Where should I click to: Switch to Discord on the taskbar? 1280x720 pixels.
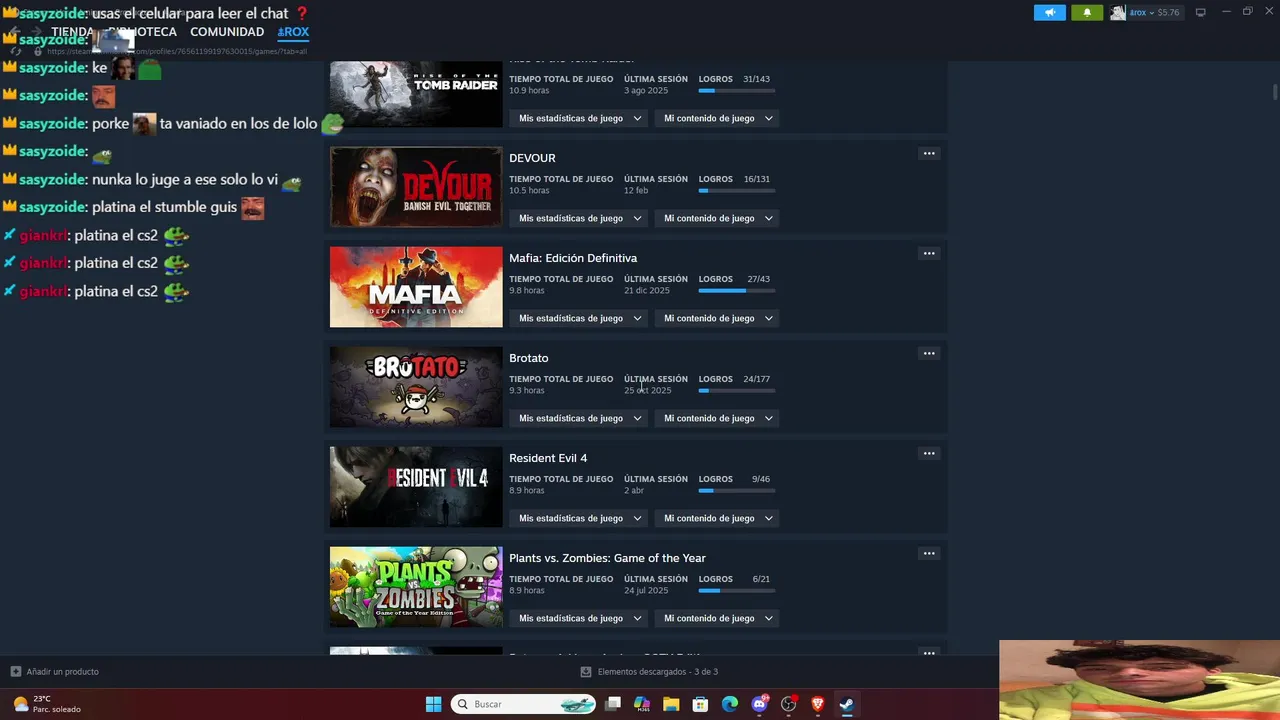click(759, 704)
